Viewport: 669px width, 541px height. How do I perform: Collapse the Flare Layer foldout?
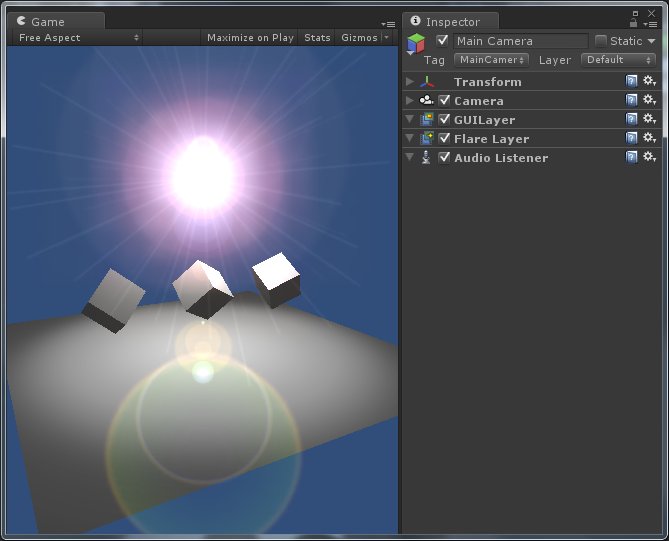pyautogui.click(x=410, y=138)
